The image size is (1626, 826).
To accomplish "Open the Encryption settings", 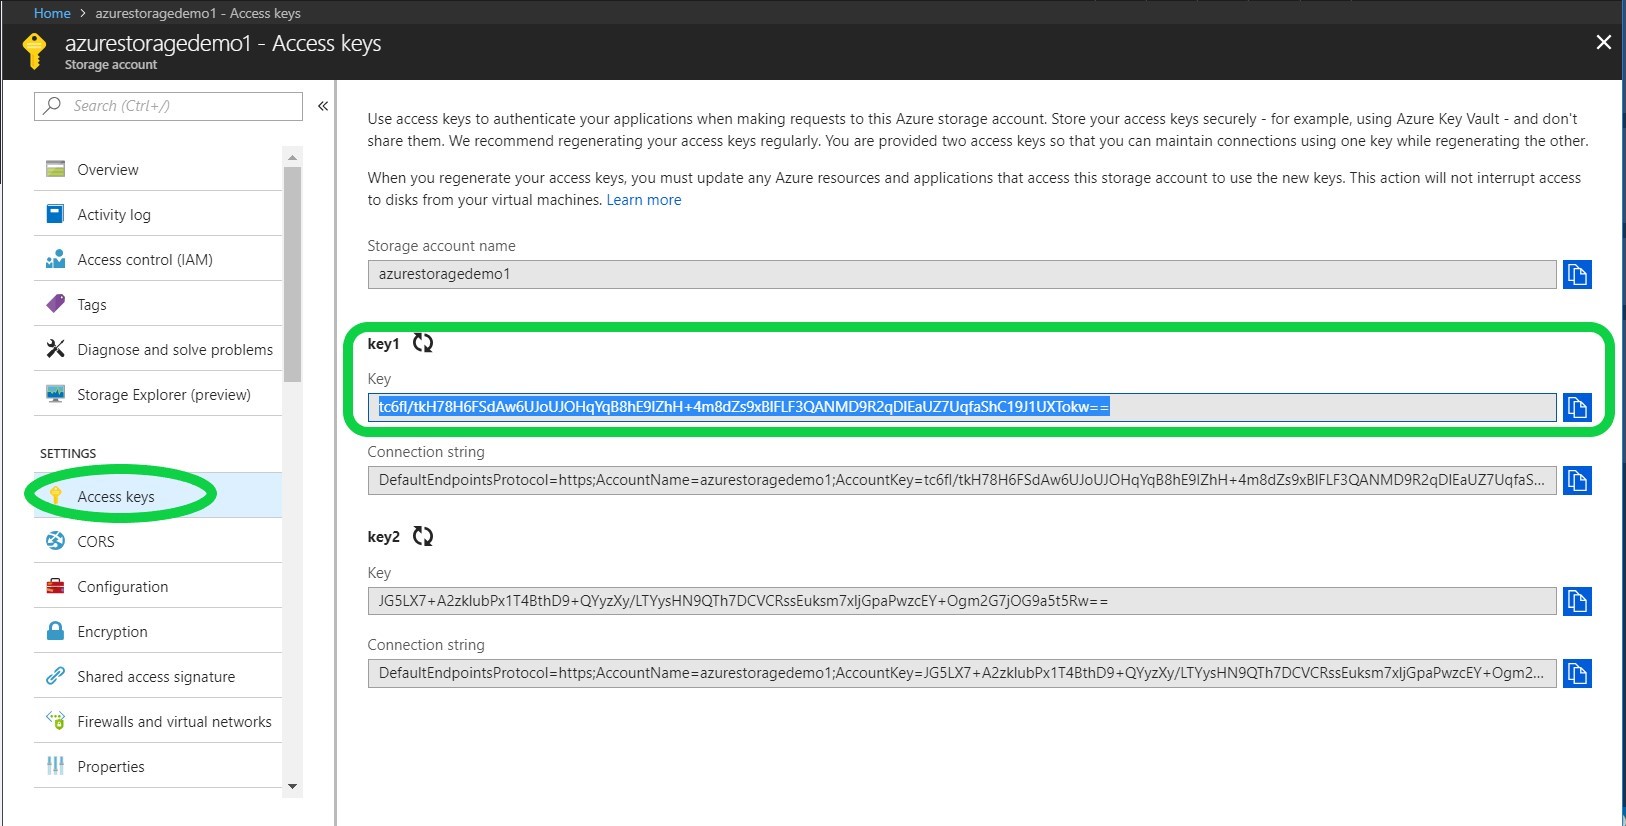I will click(158, 631).
